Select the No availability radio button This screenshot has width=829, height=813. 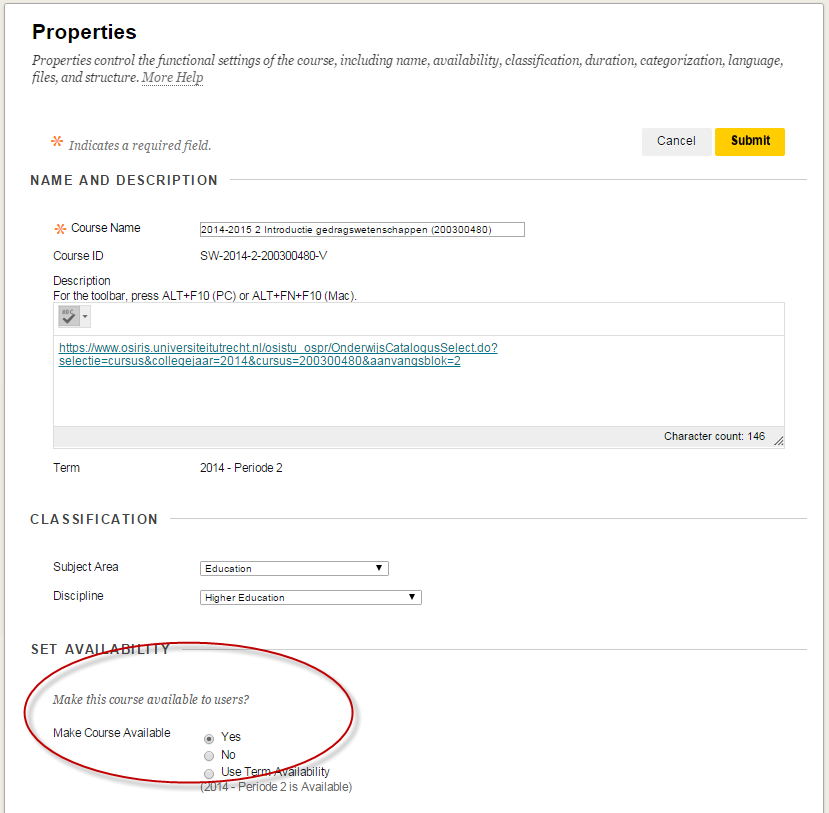209,756
